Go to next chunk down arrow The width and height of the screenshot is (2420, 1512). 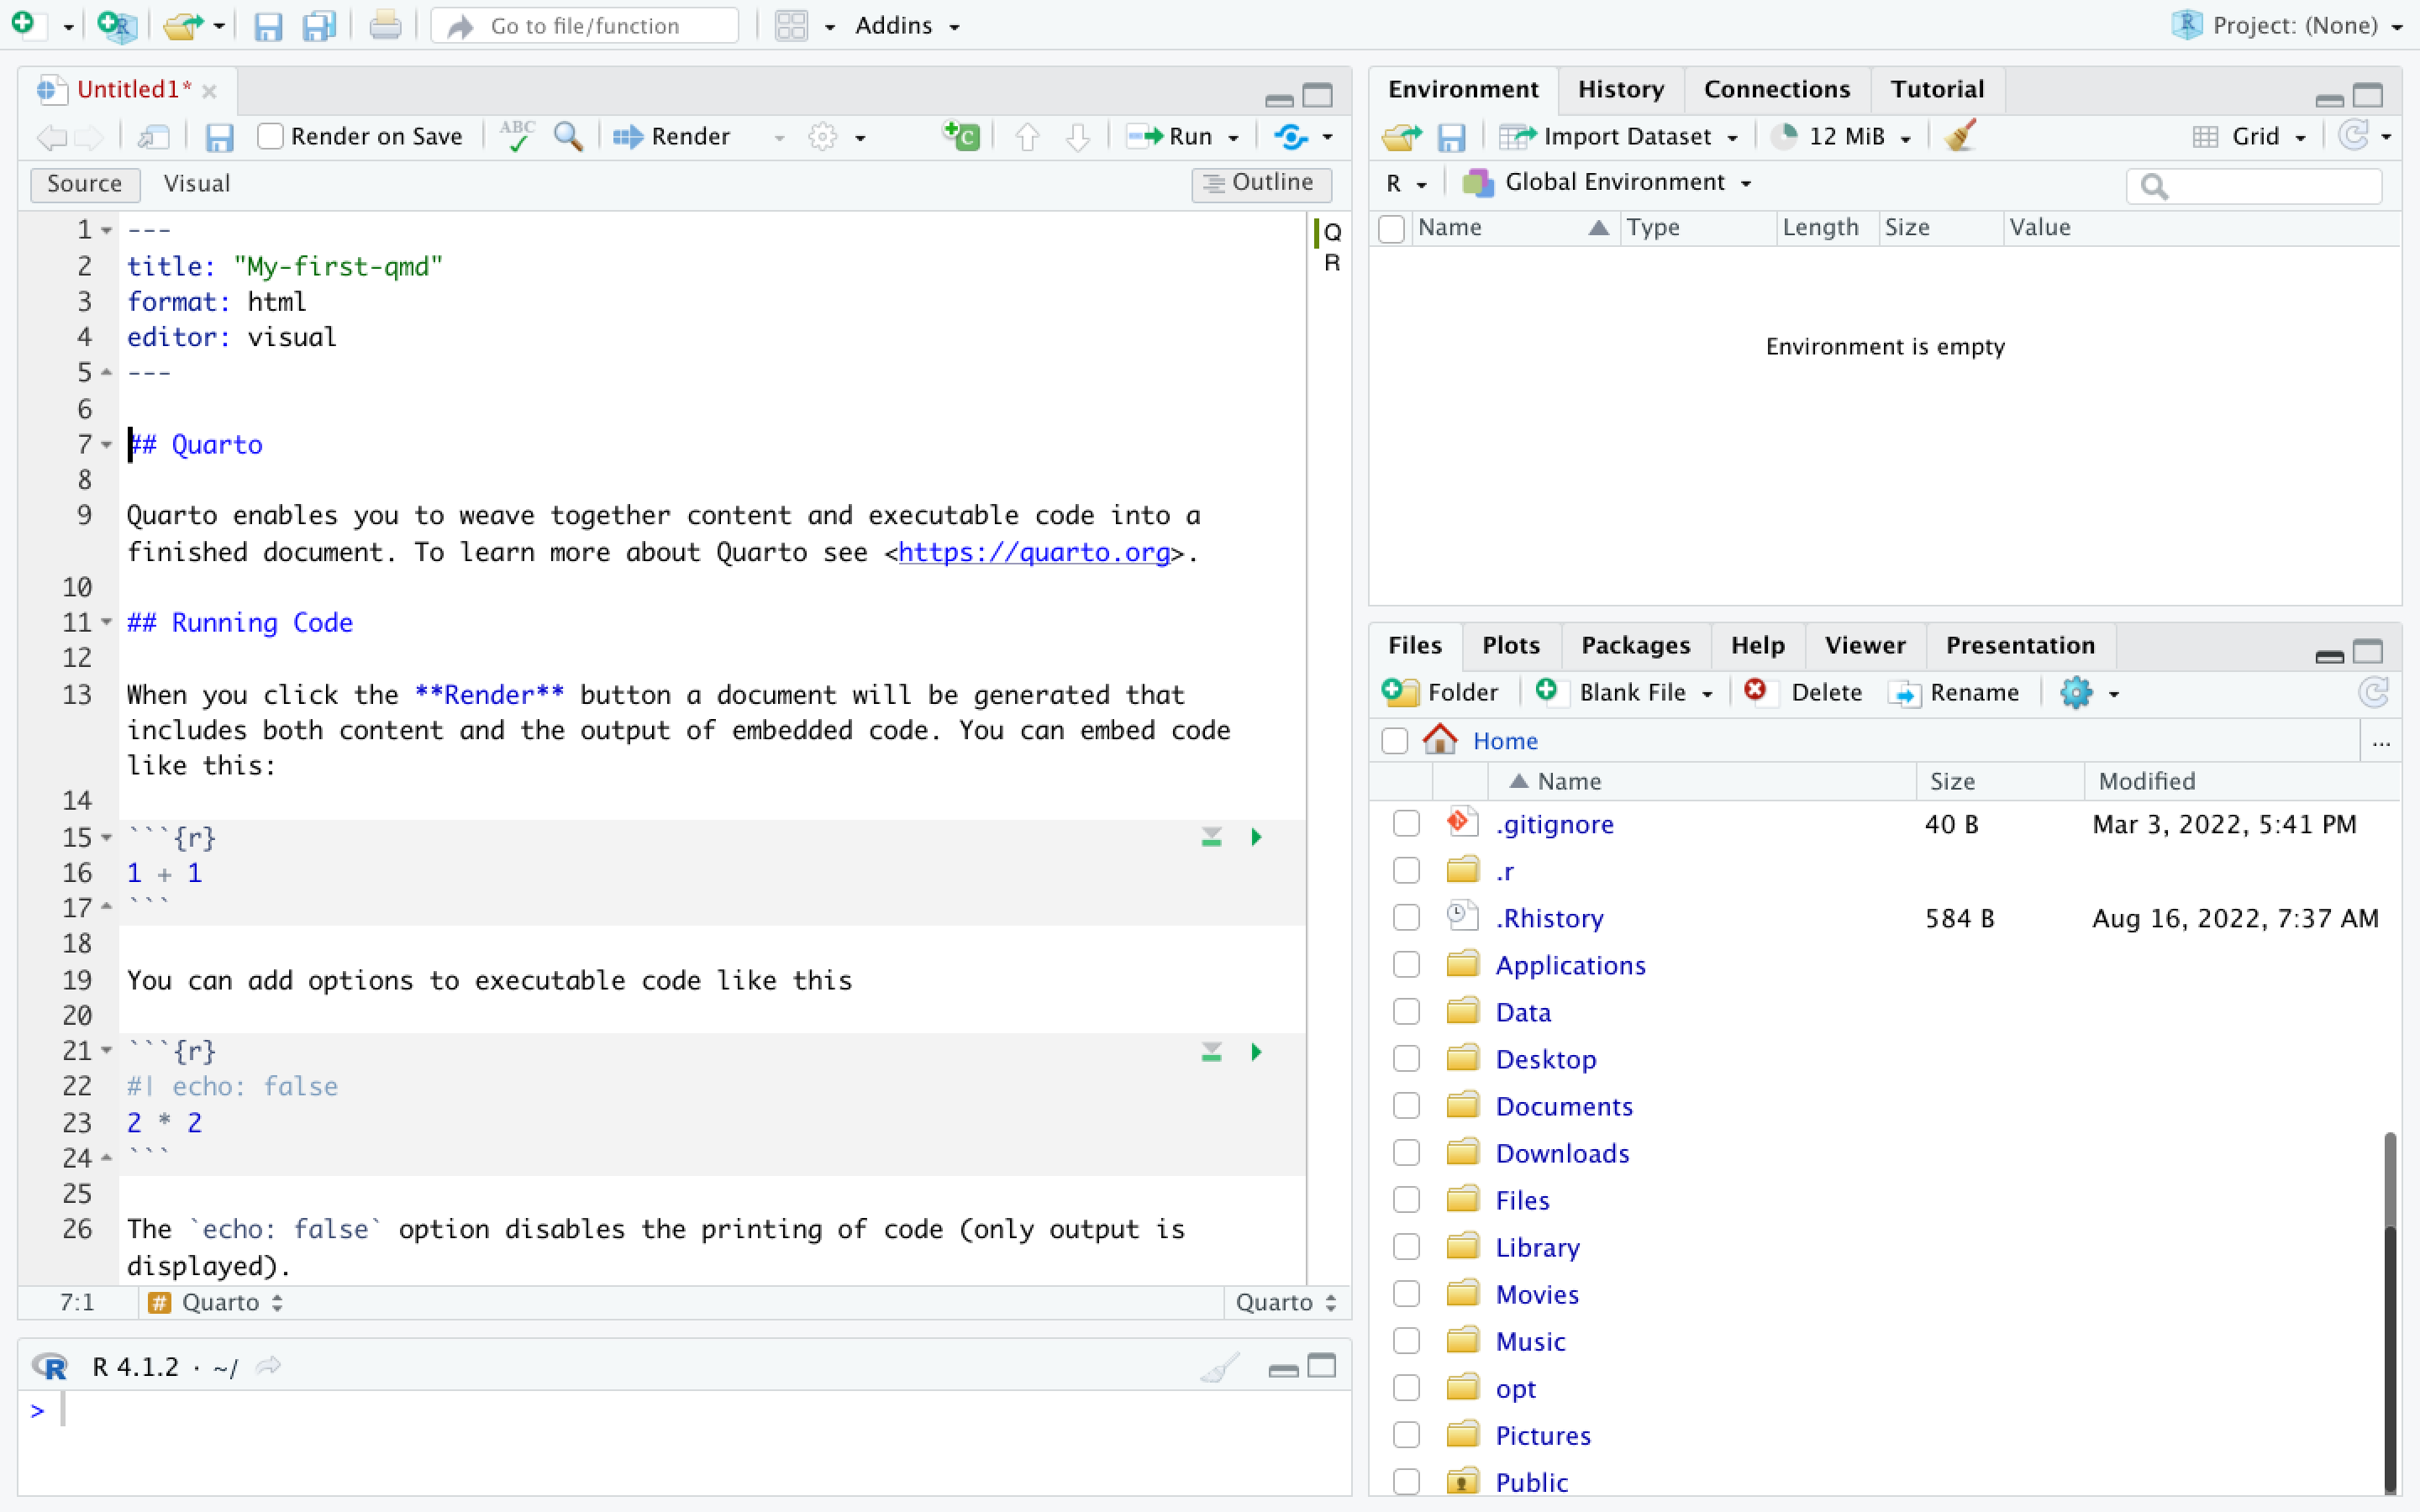coord(1077,136)
